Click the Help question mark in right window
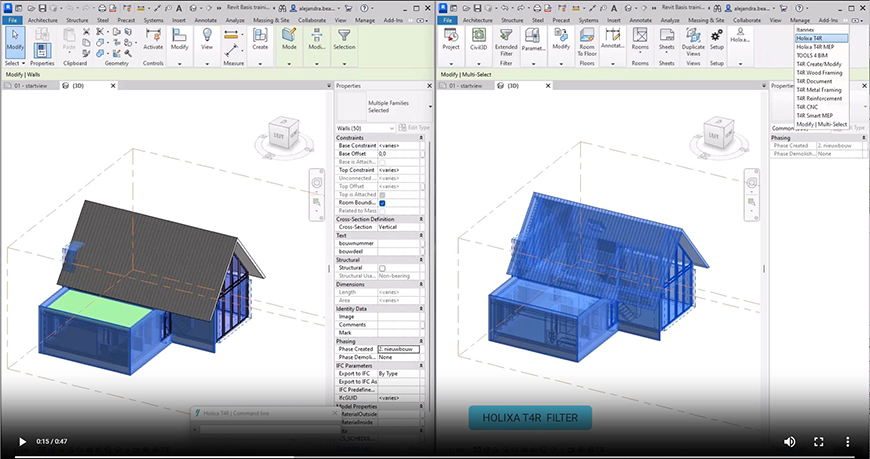The width and height of the screenshot is (870, 459). point(800,8)
